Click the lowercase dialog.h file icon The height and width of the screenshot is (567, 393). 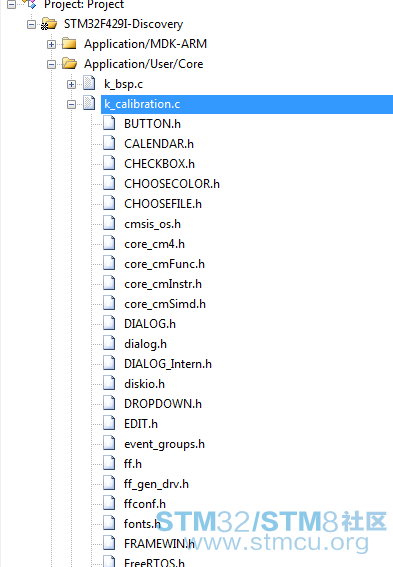[109, 343]
